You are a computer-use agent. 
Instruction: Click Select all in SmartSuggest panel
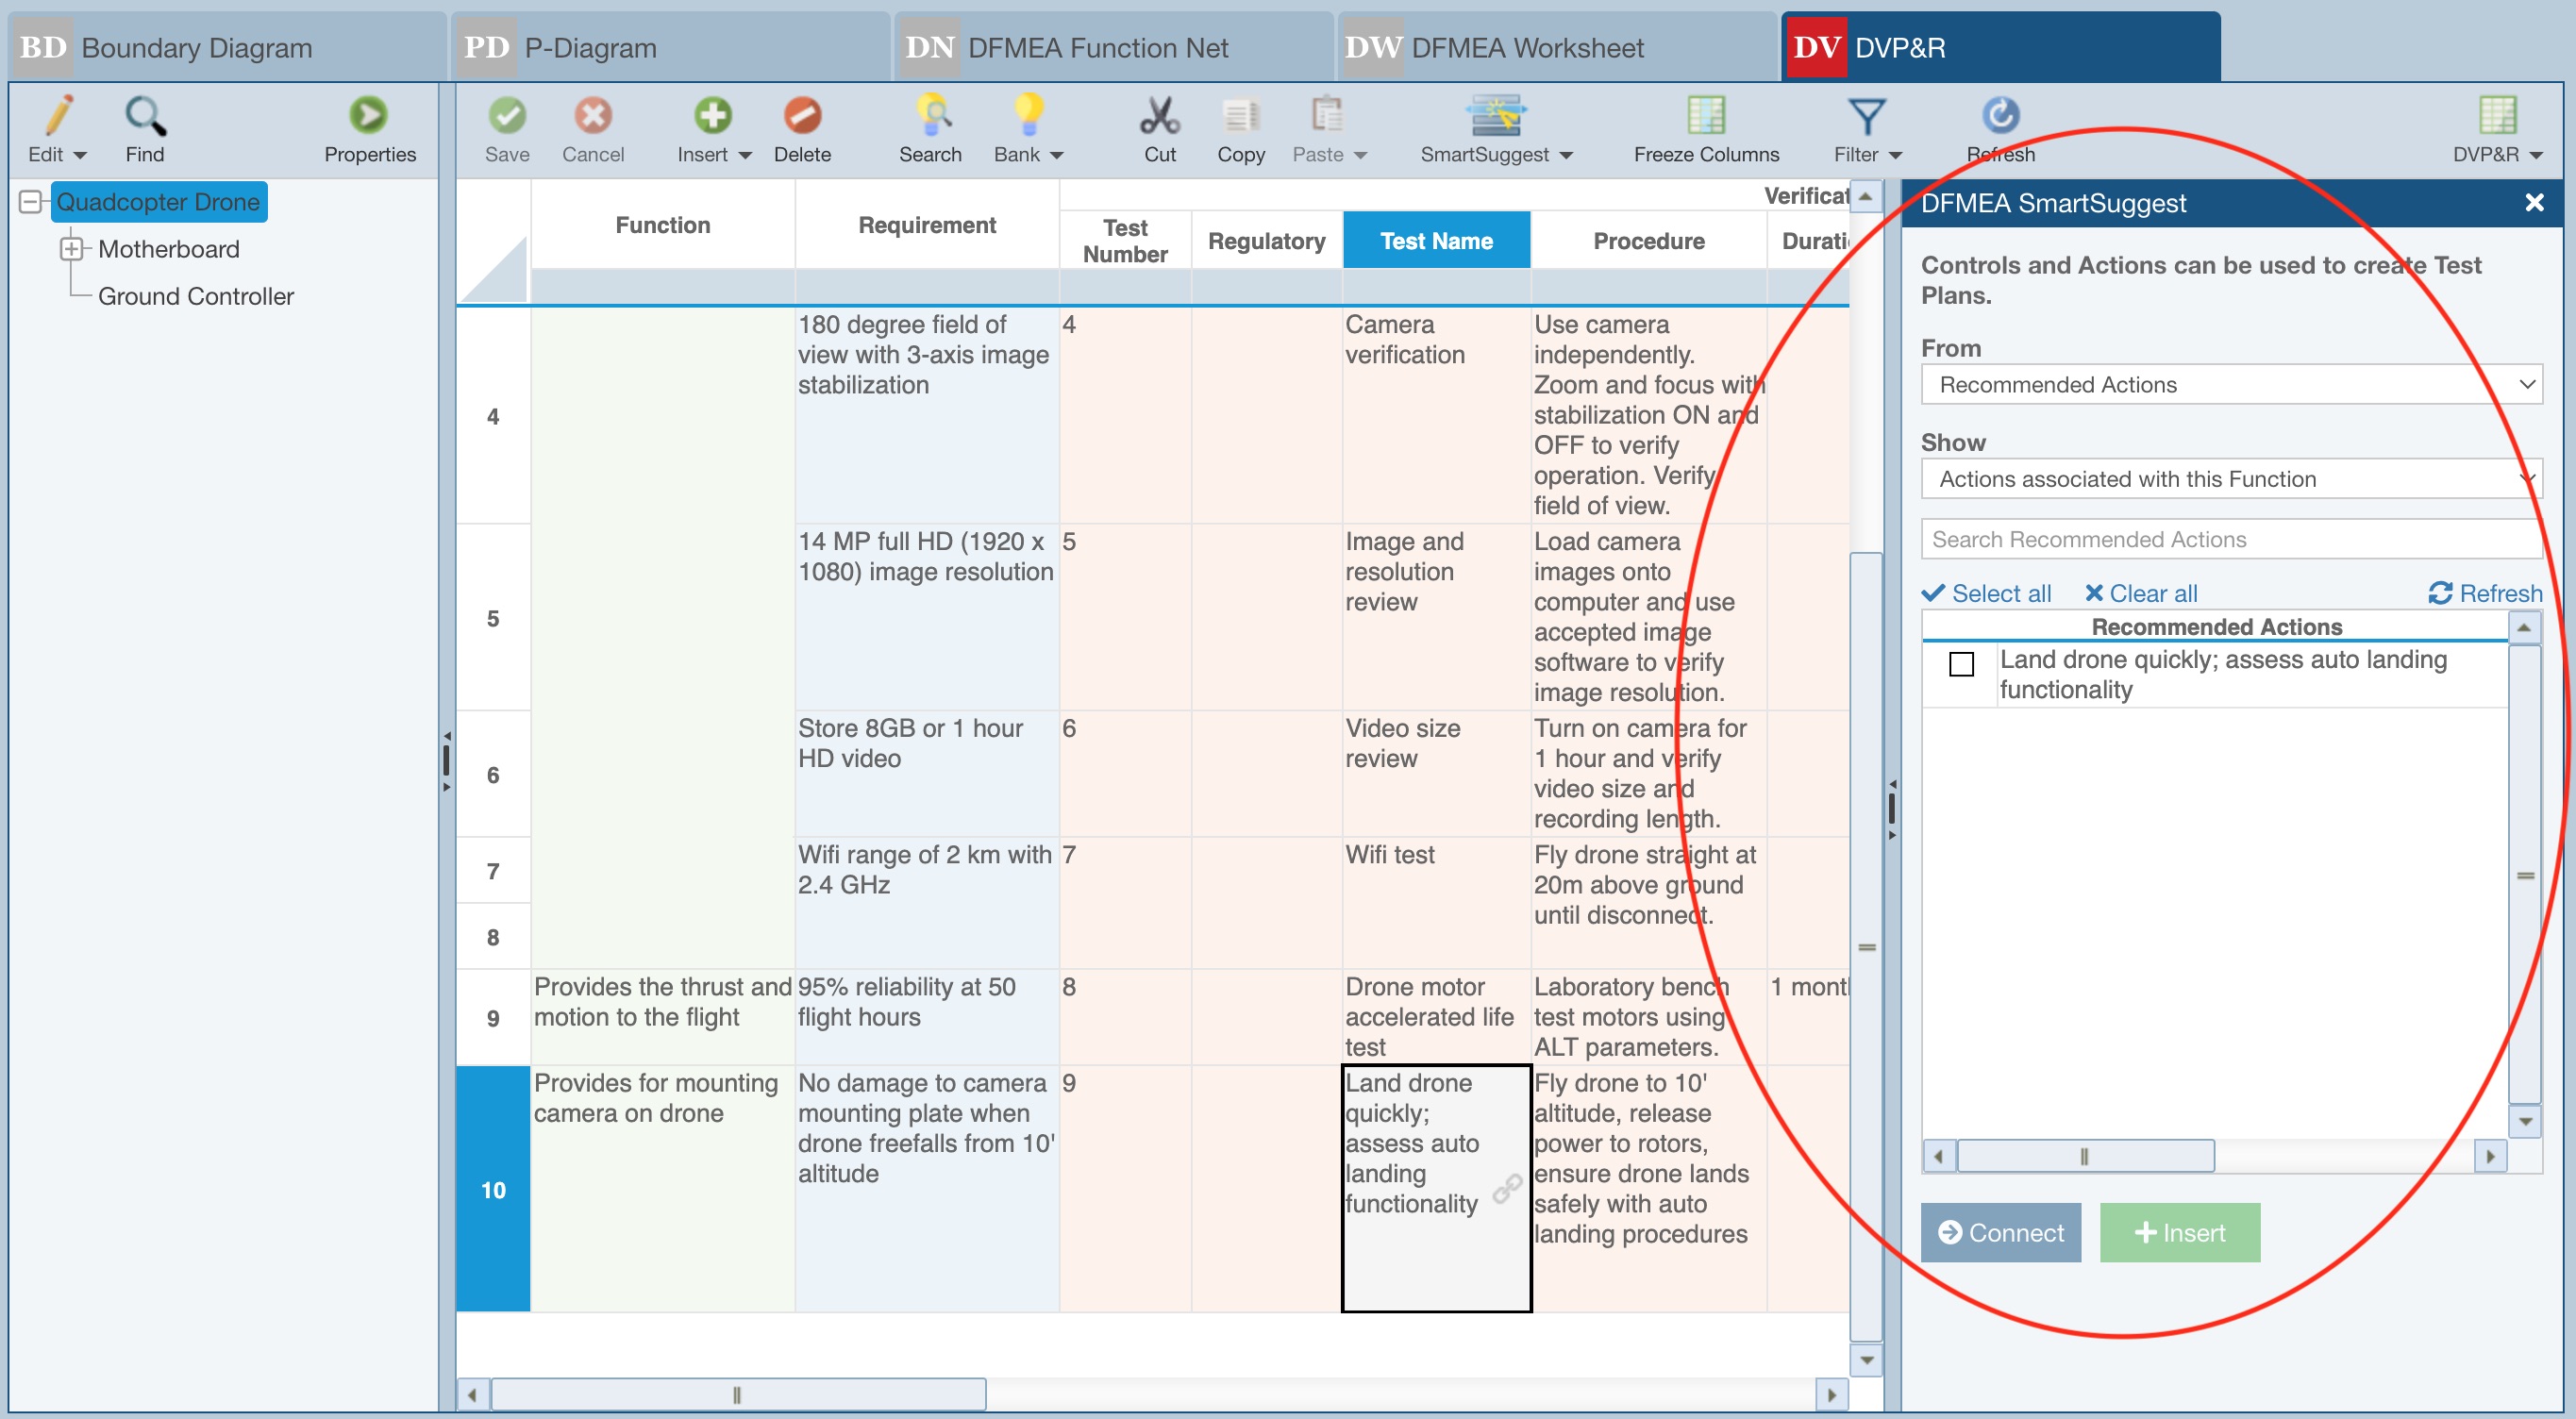[1987, 594]
